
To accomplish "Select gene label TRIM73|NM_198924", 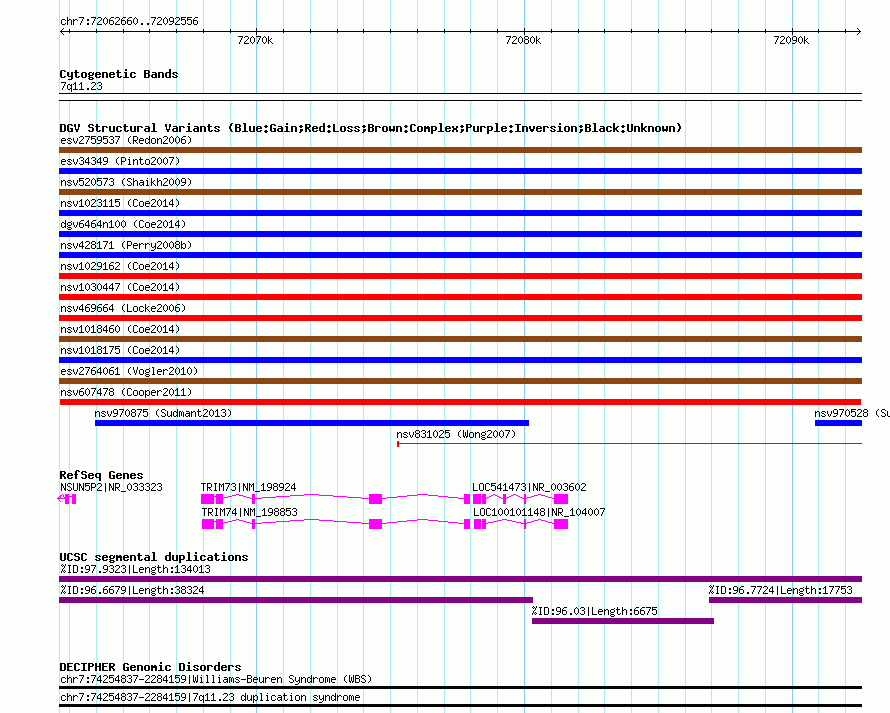I will point(249,487).
